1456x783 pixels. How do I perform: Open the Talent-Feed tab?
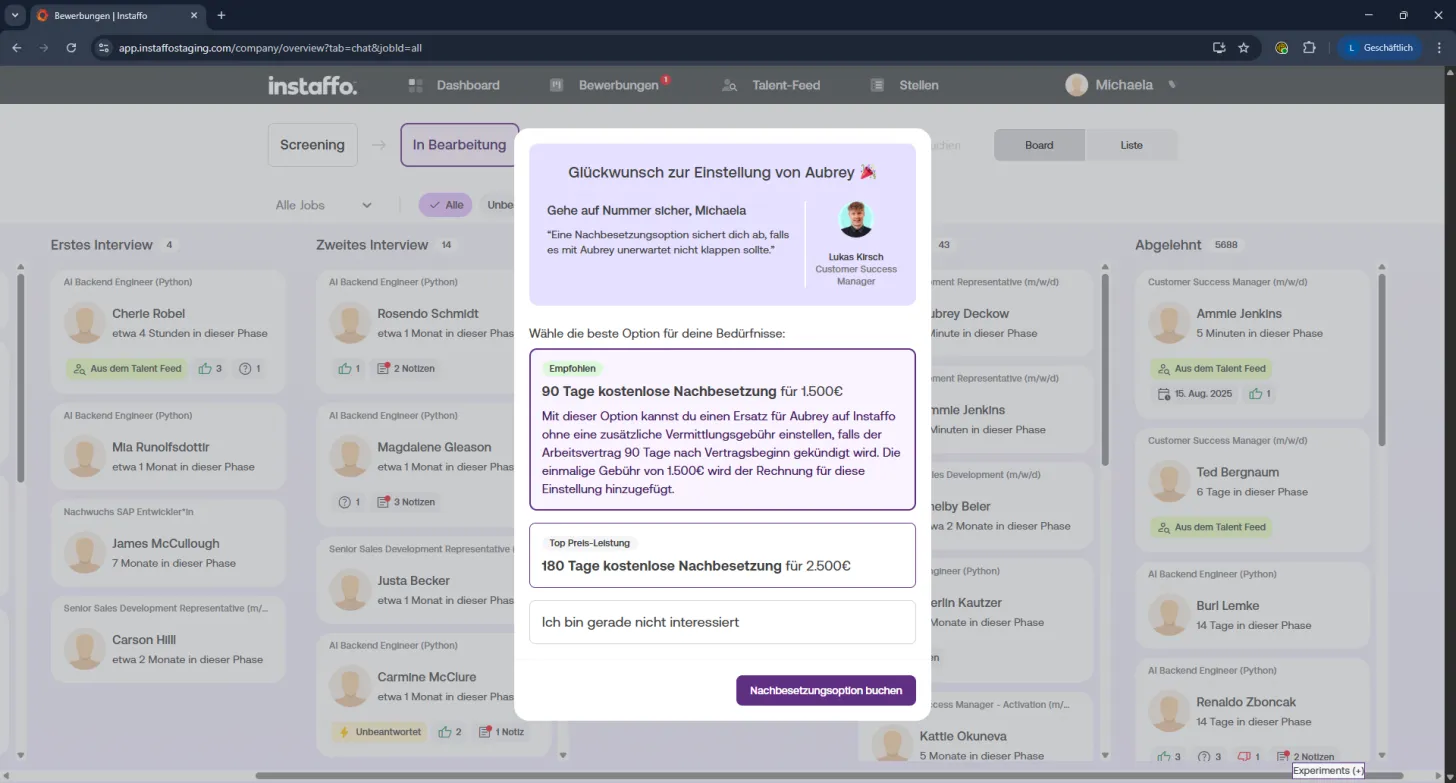[771, 85]
